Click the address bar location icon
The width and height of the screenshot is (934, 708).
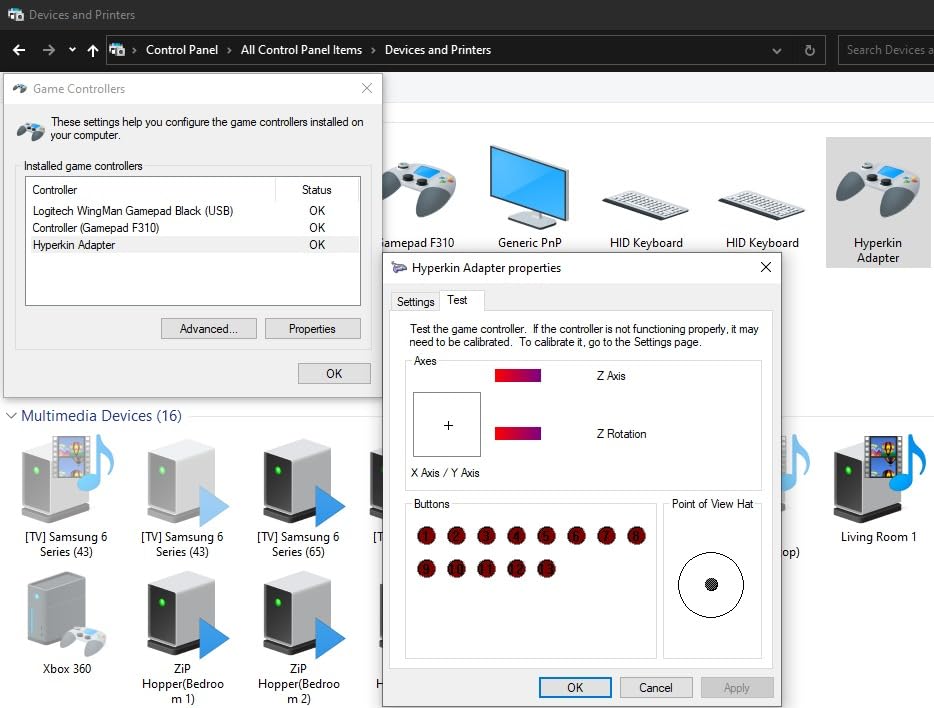[117, 50]
